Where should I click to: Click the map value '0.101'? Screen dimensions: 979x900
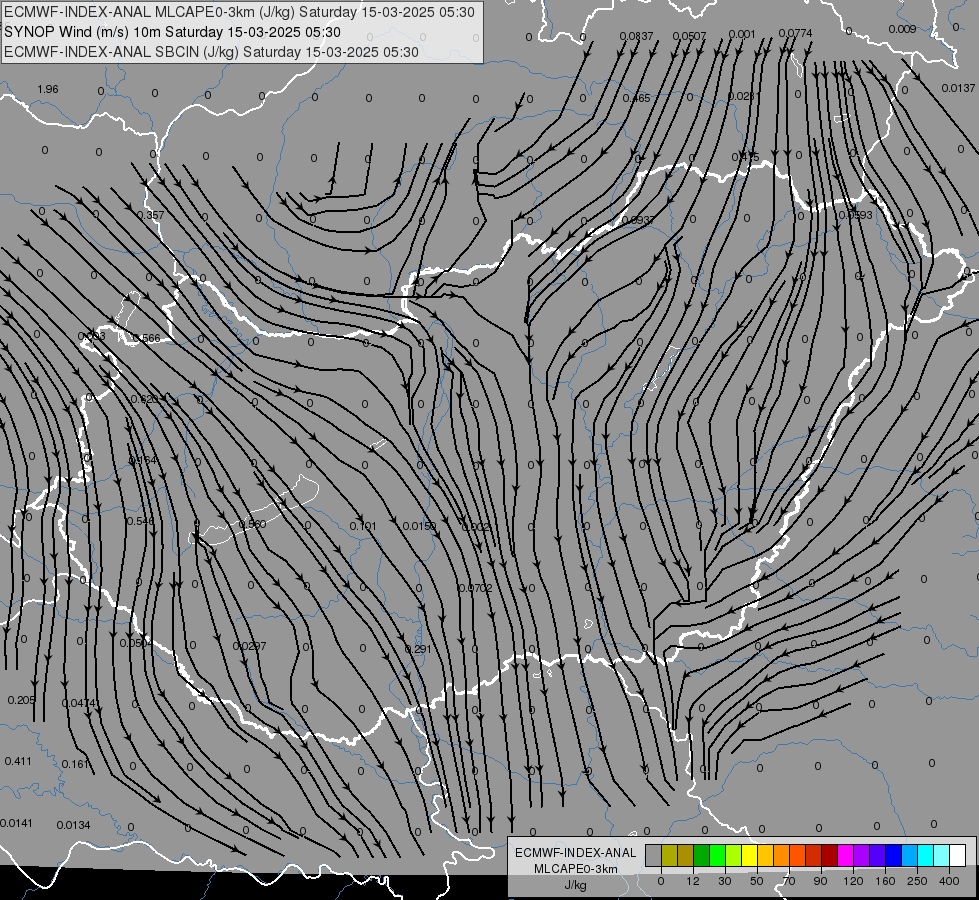(x=363, y=526)
